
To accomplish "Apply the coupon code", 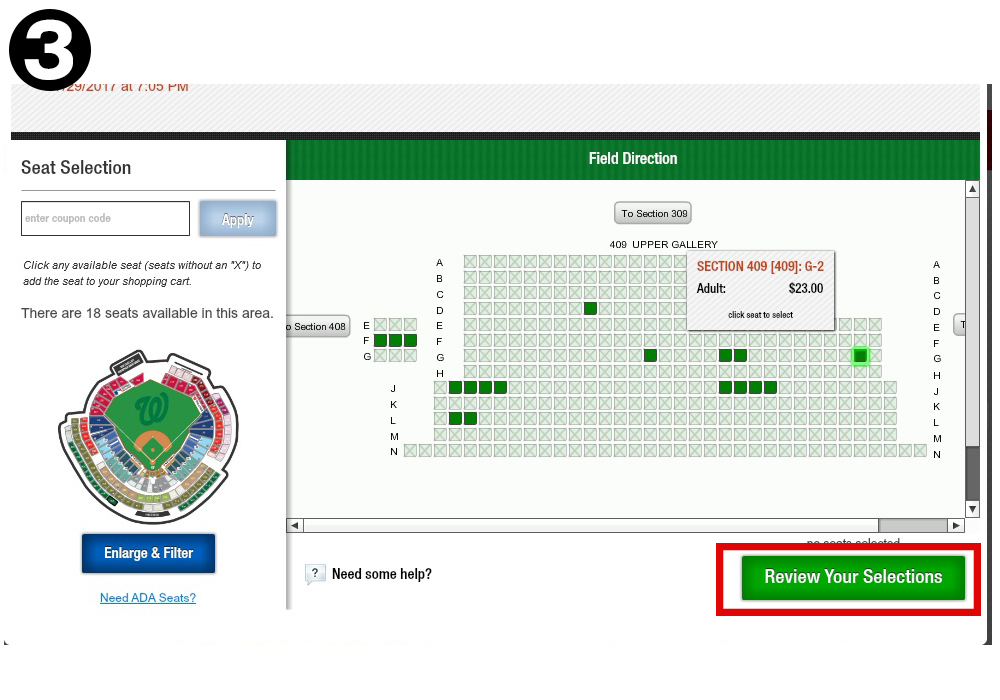I will (237, 219).
